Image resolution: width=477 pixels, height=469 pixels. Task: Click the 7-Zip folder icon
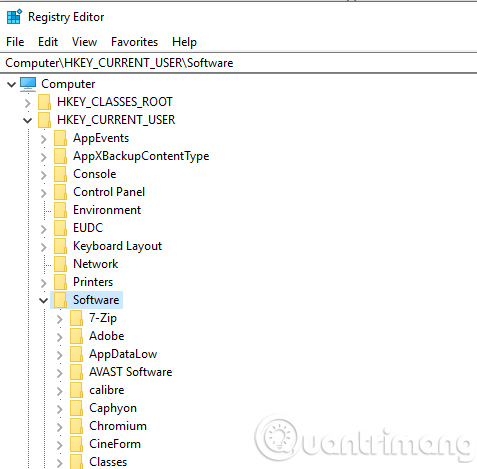coord(76,318)
